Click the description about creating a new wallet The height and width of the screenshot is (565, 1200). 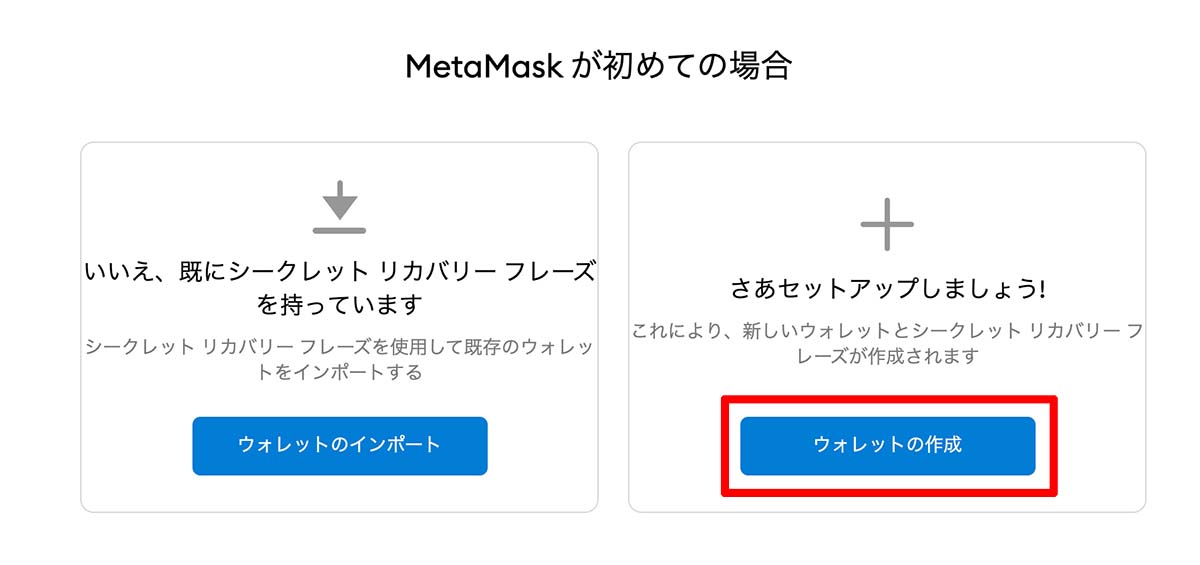[x=887, y=343]
